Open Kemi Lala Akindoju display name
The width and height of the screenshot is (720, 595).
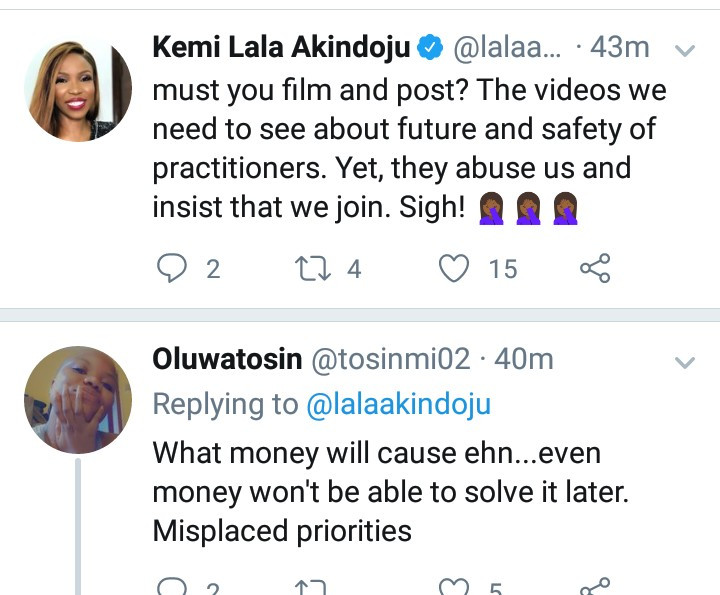[280, 46]
